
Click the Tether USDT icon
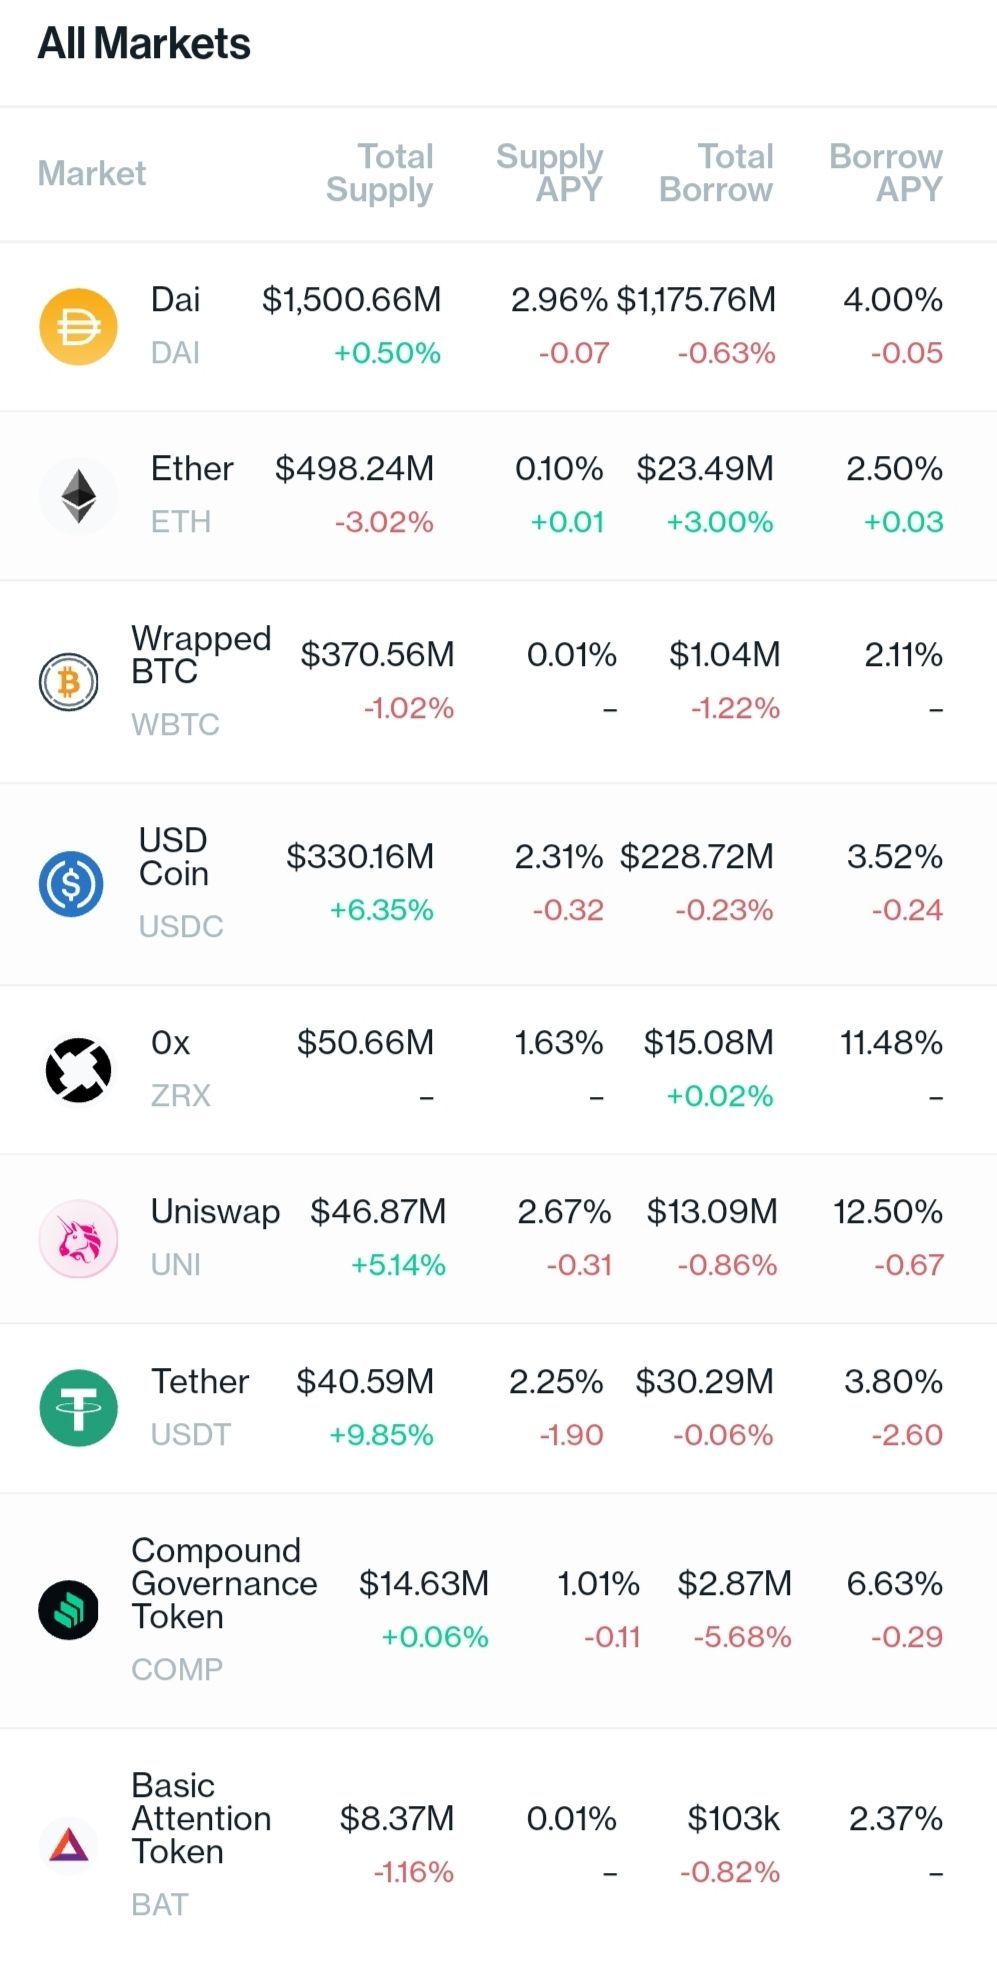pos(78,1408)
